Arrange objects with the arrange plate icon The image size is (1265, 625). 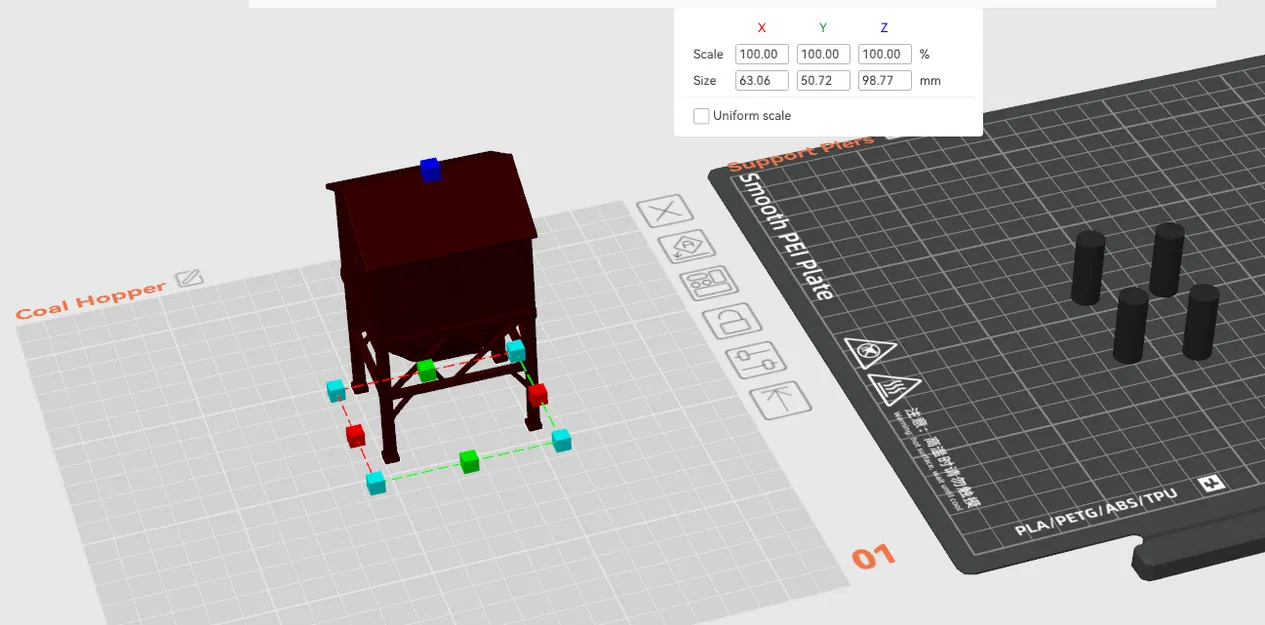(x=711, y=285)
